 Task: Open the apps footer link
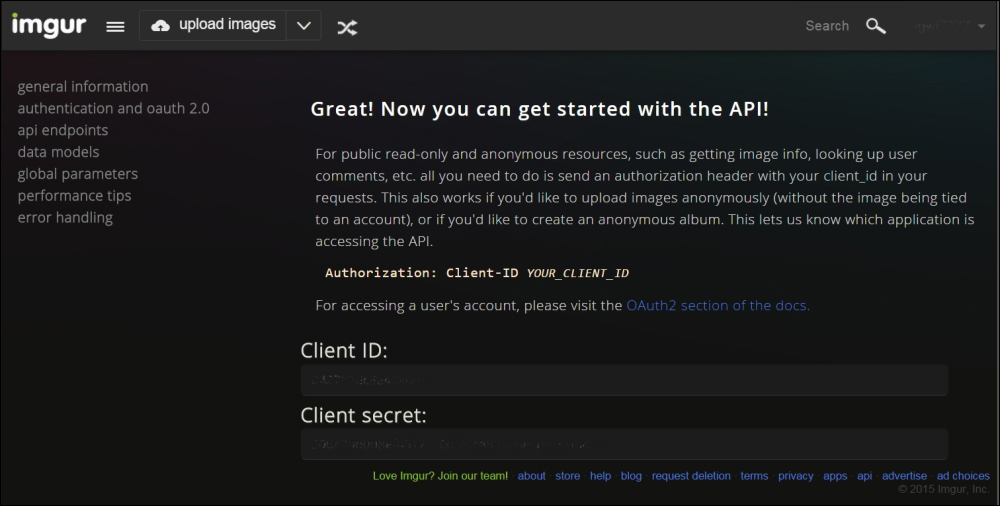(x=835, y=476)
